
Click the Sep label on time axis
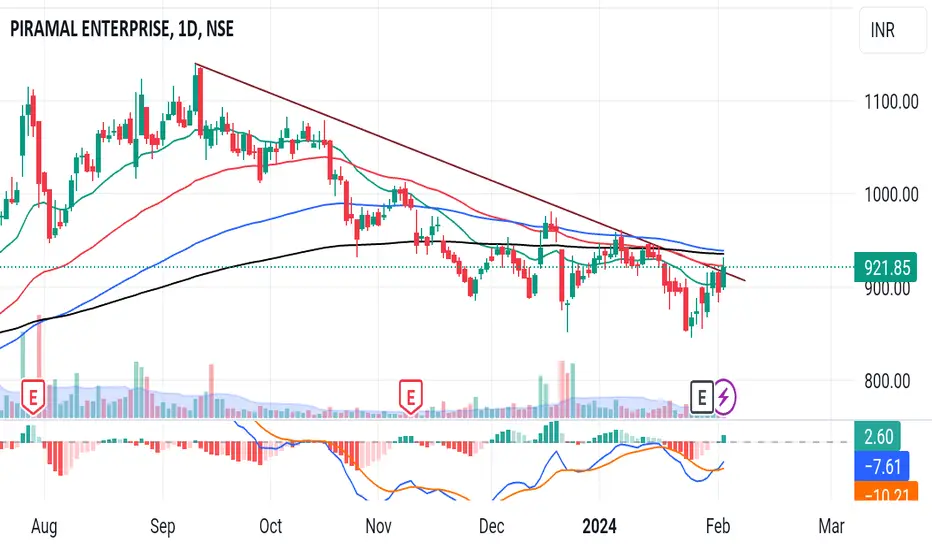[x=162, y=526]
